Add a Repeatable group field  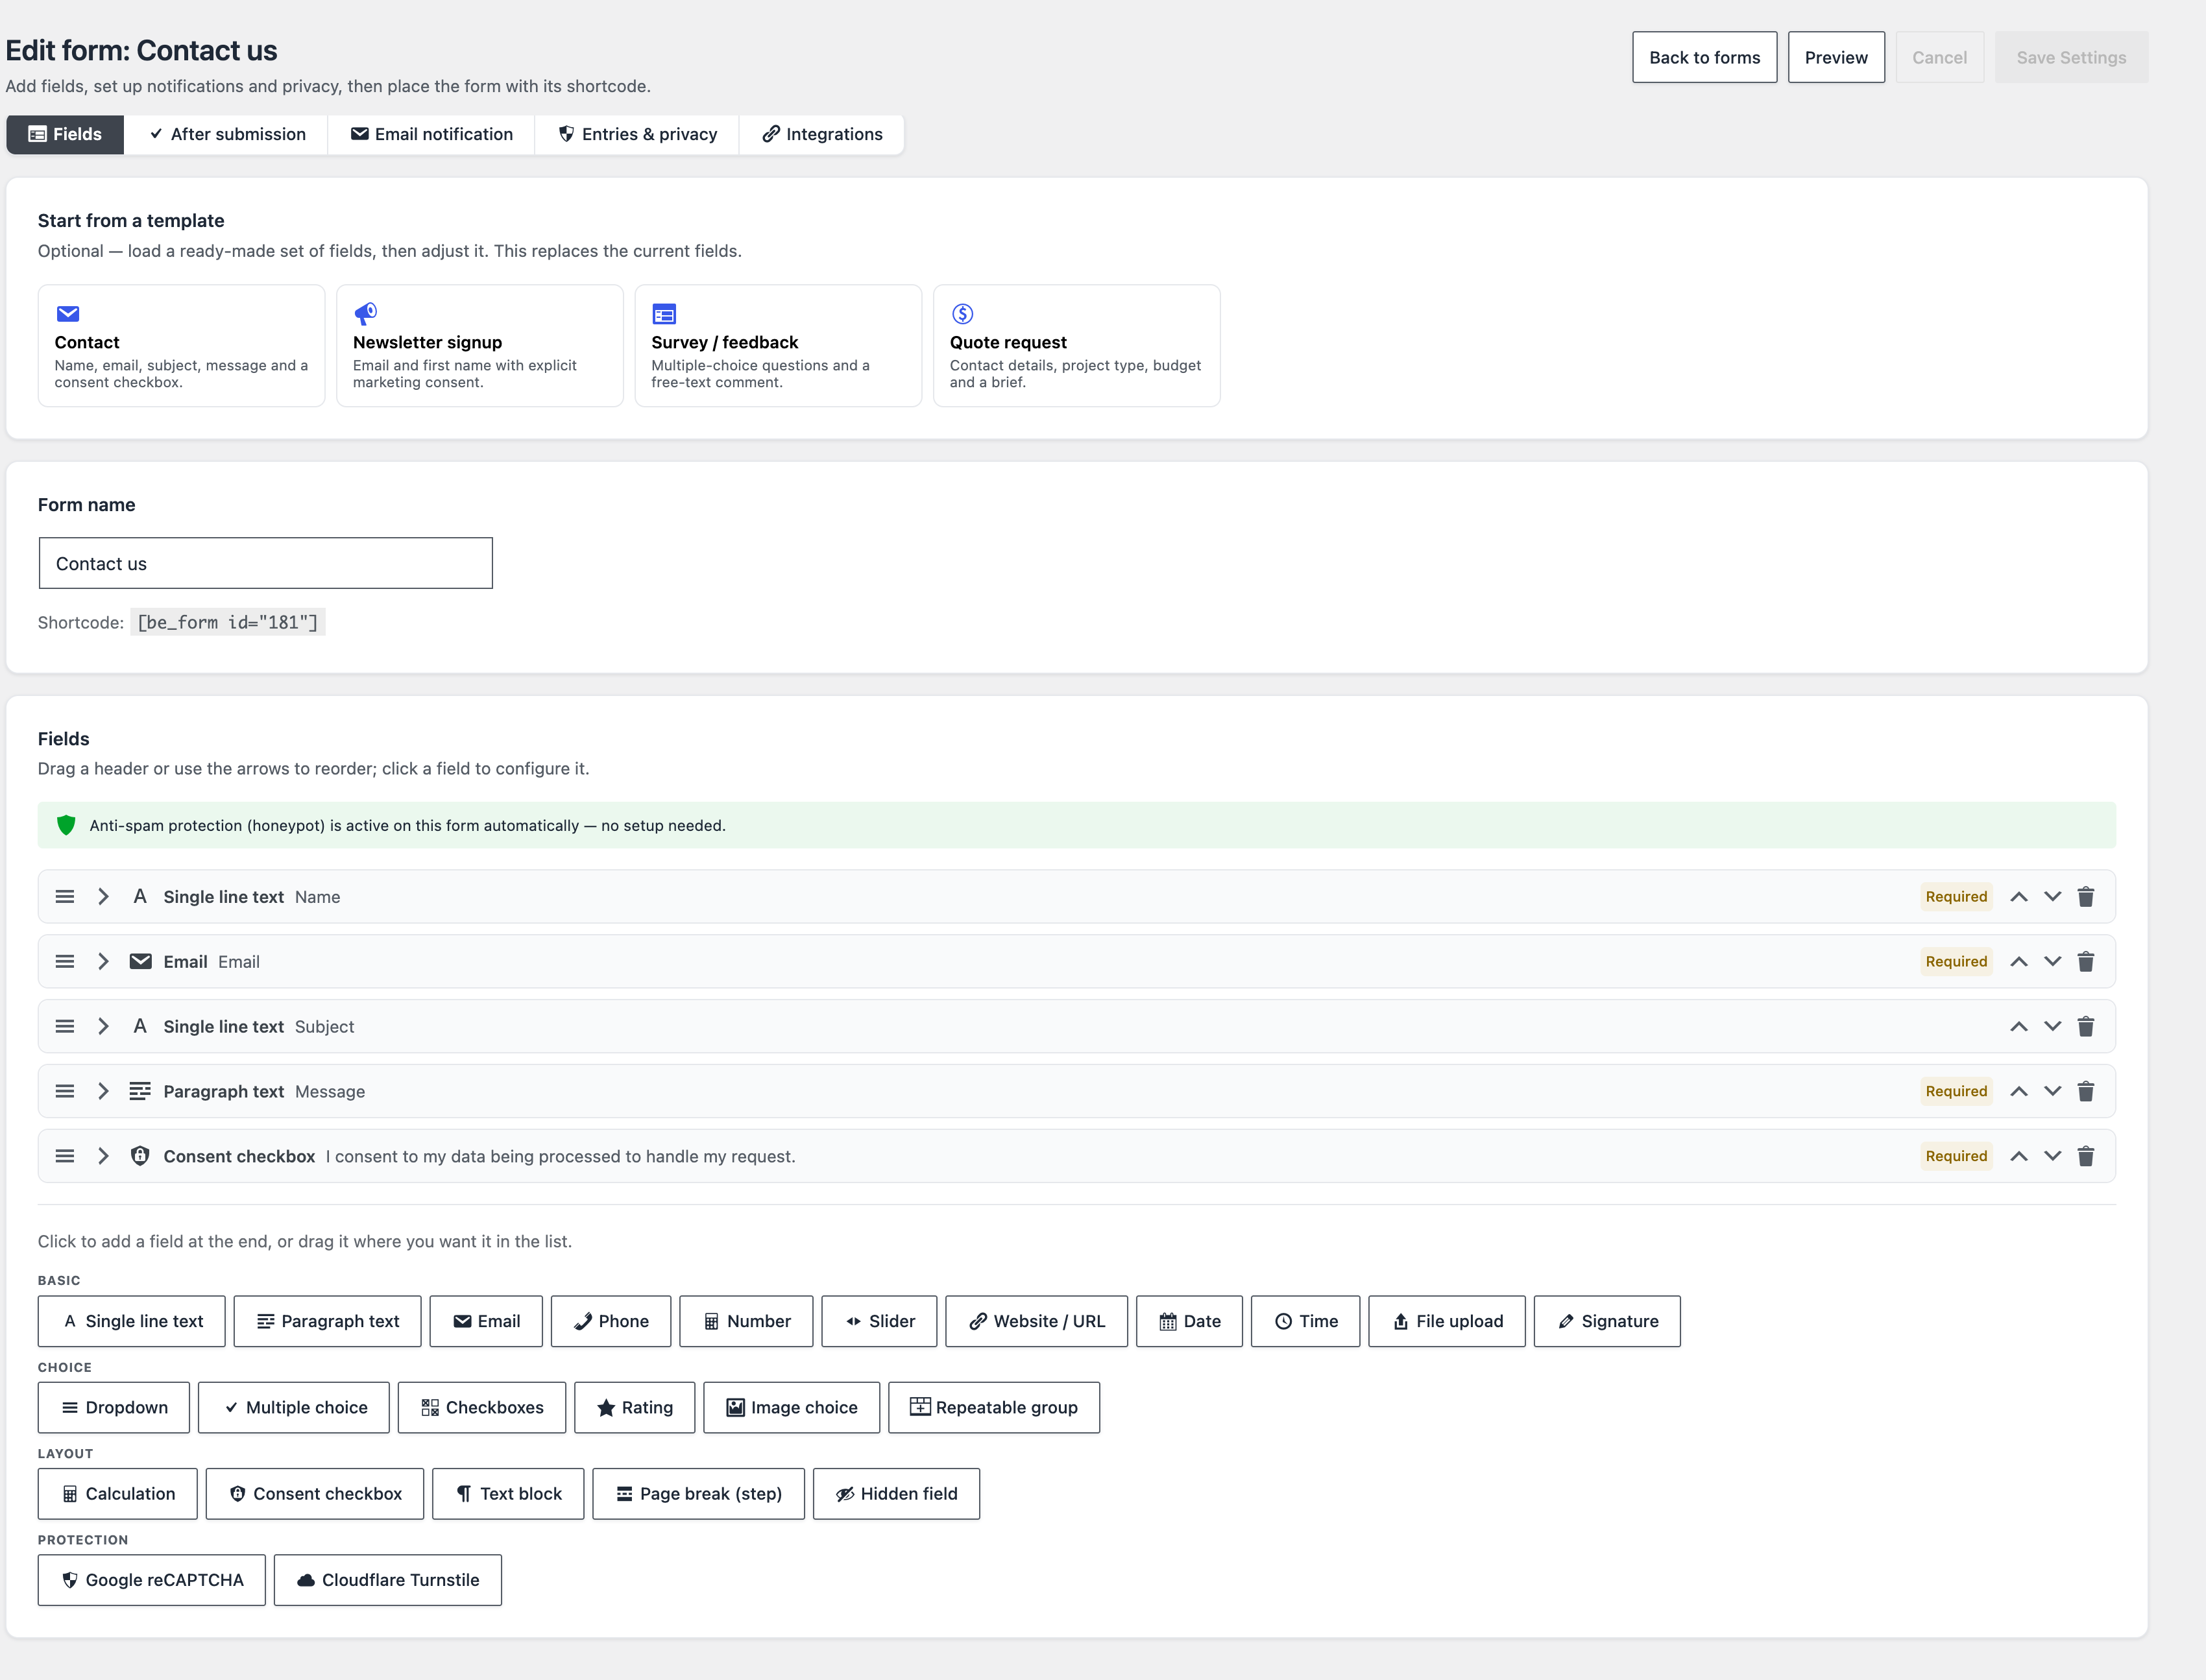(x=994, y=1408)
